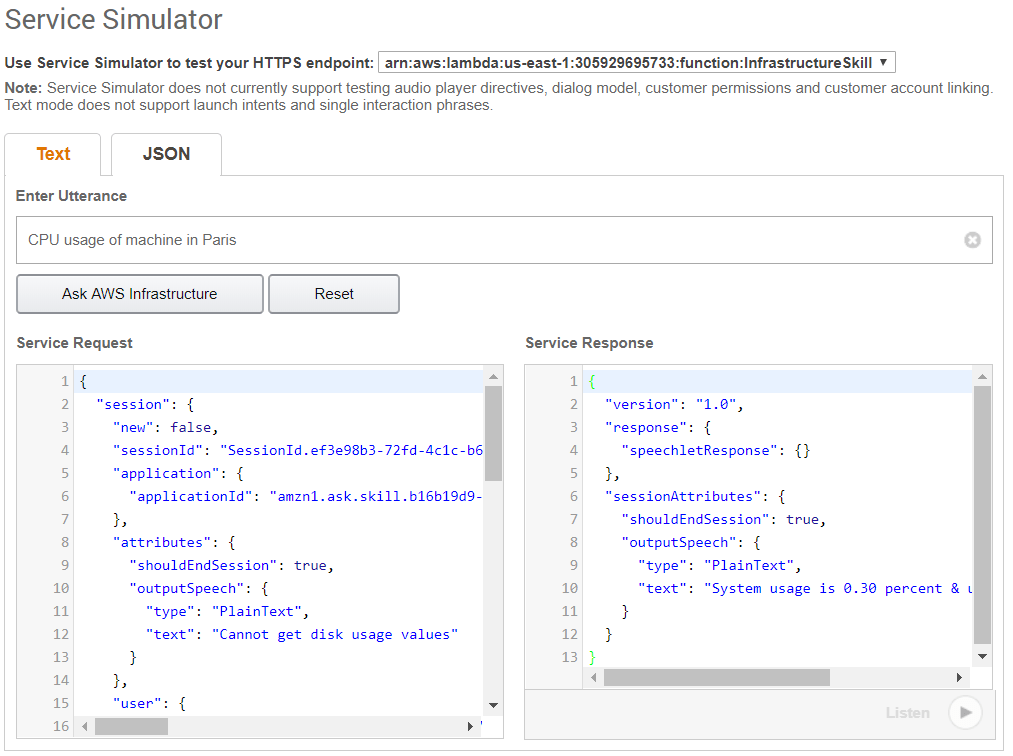Click the Ask AWS Infrastructure button
The image size is (1013, 756).
coord(140,294)
